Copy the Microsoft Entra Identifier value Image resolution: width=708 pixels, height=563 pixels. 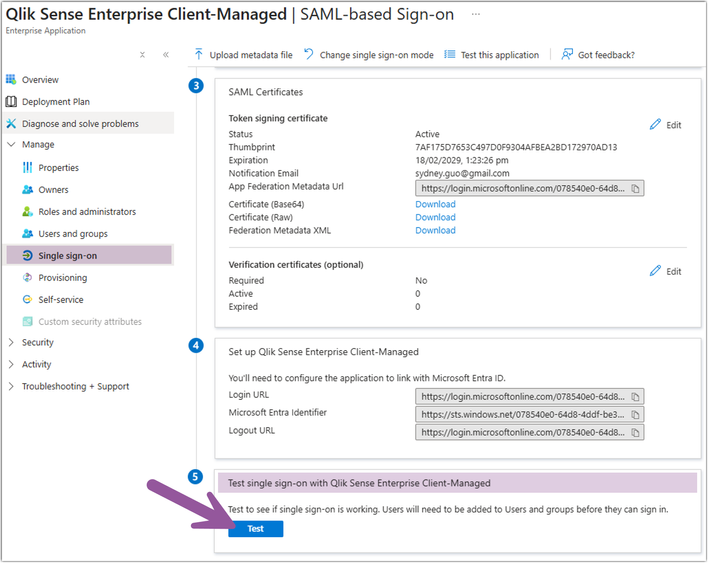pos(636,414)
